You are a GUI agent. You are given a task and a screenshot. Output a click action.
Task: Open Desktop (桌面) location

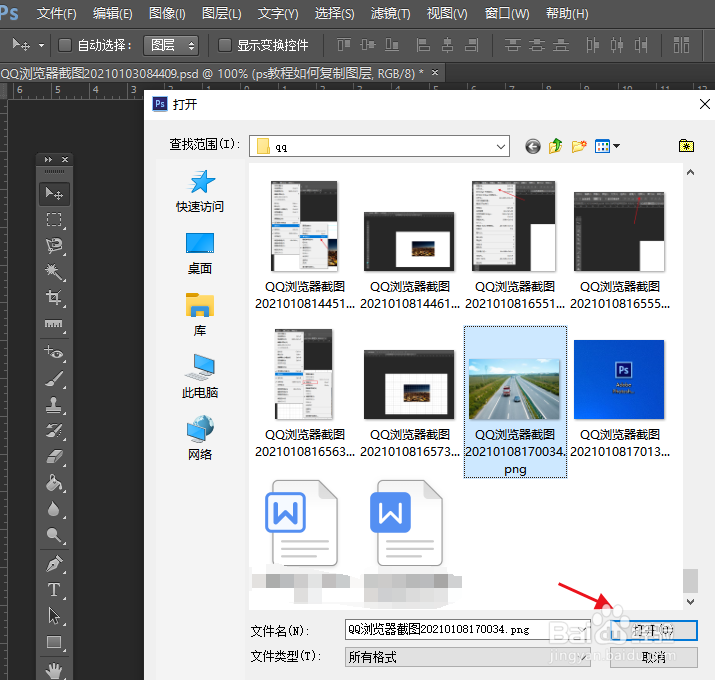(200, 254)
